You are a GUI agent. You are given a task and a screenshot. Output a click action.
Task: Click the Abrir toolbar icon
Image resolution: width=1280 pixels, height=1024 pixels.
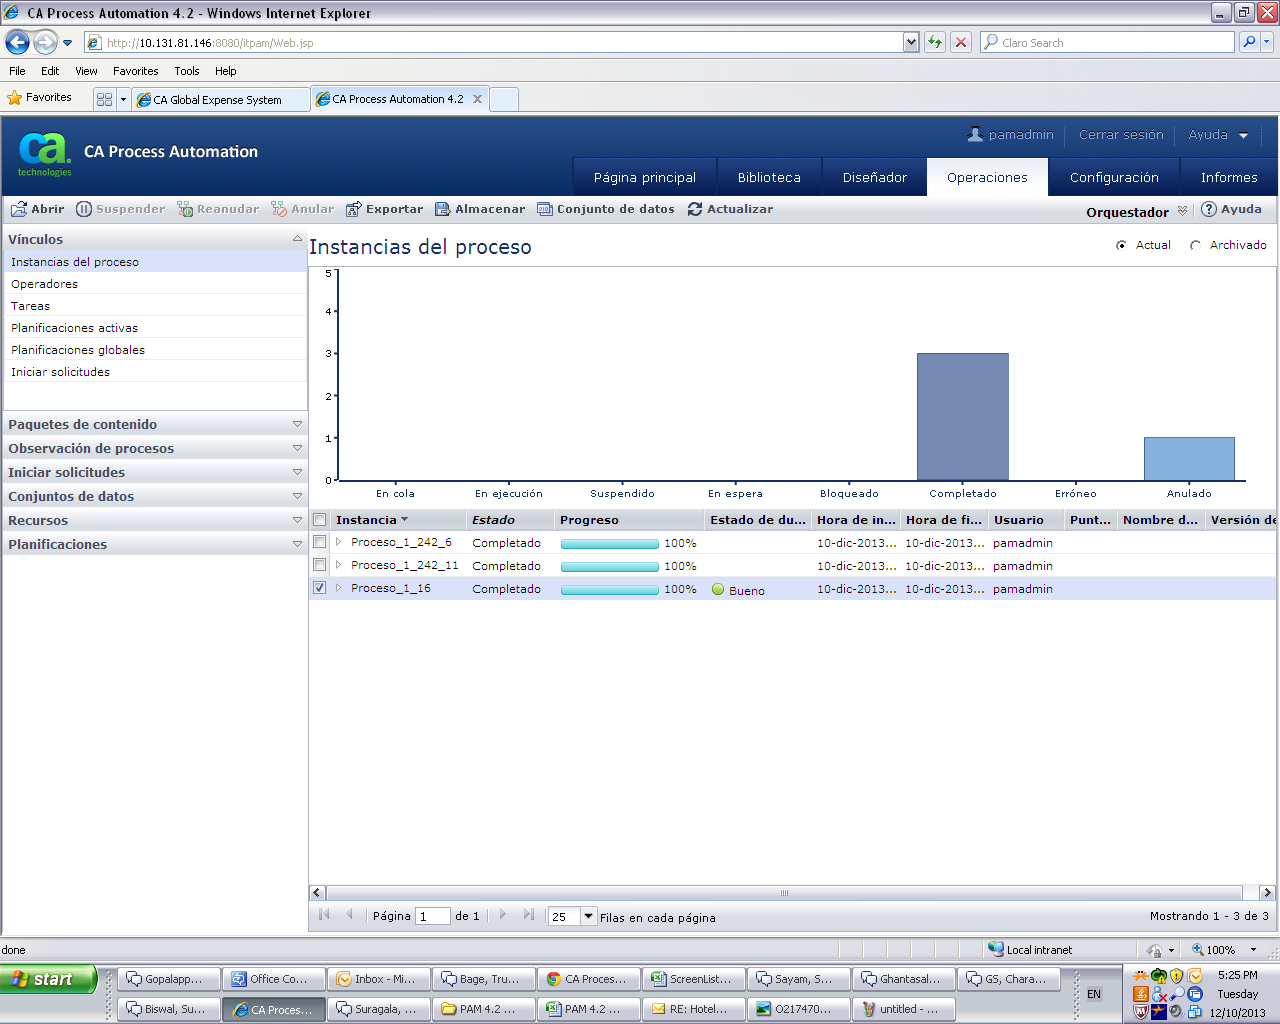point(19,209)
